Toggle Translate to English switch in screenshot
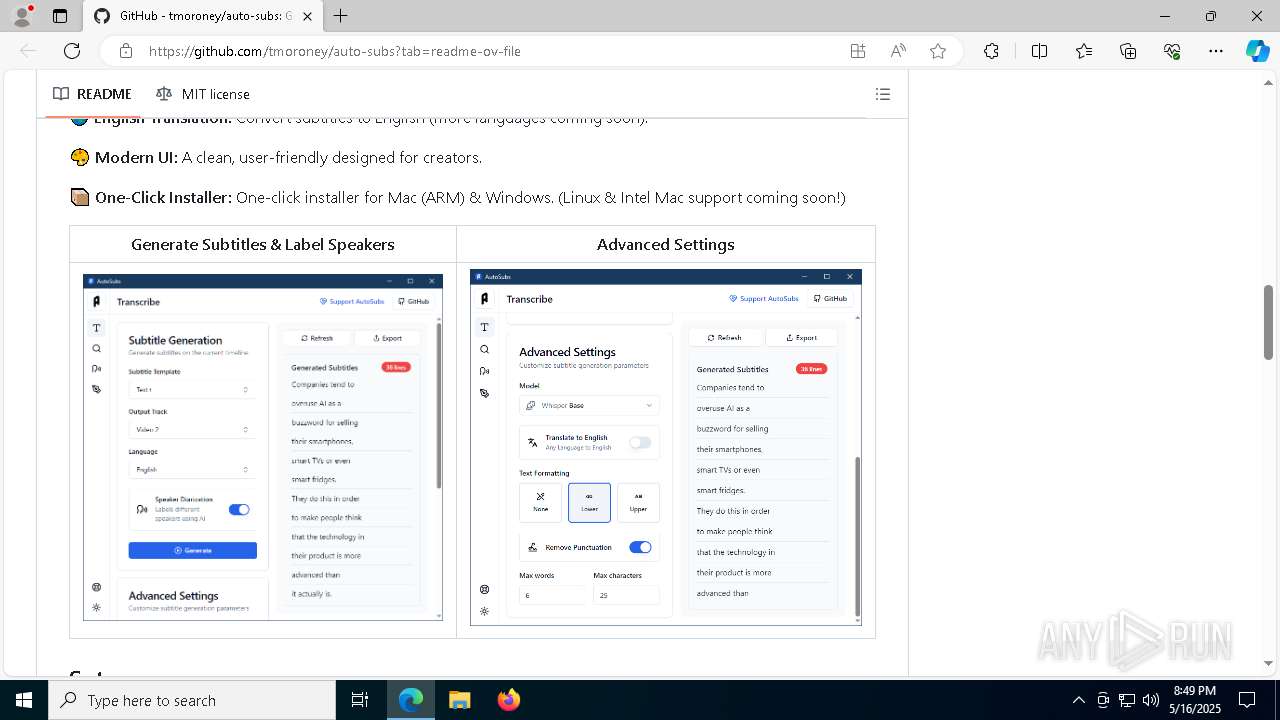The width and height of the screenshot is (1280, 720). click(x=640, y=442)
